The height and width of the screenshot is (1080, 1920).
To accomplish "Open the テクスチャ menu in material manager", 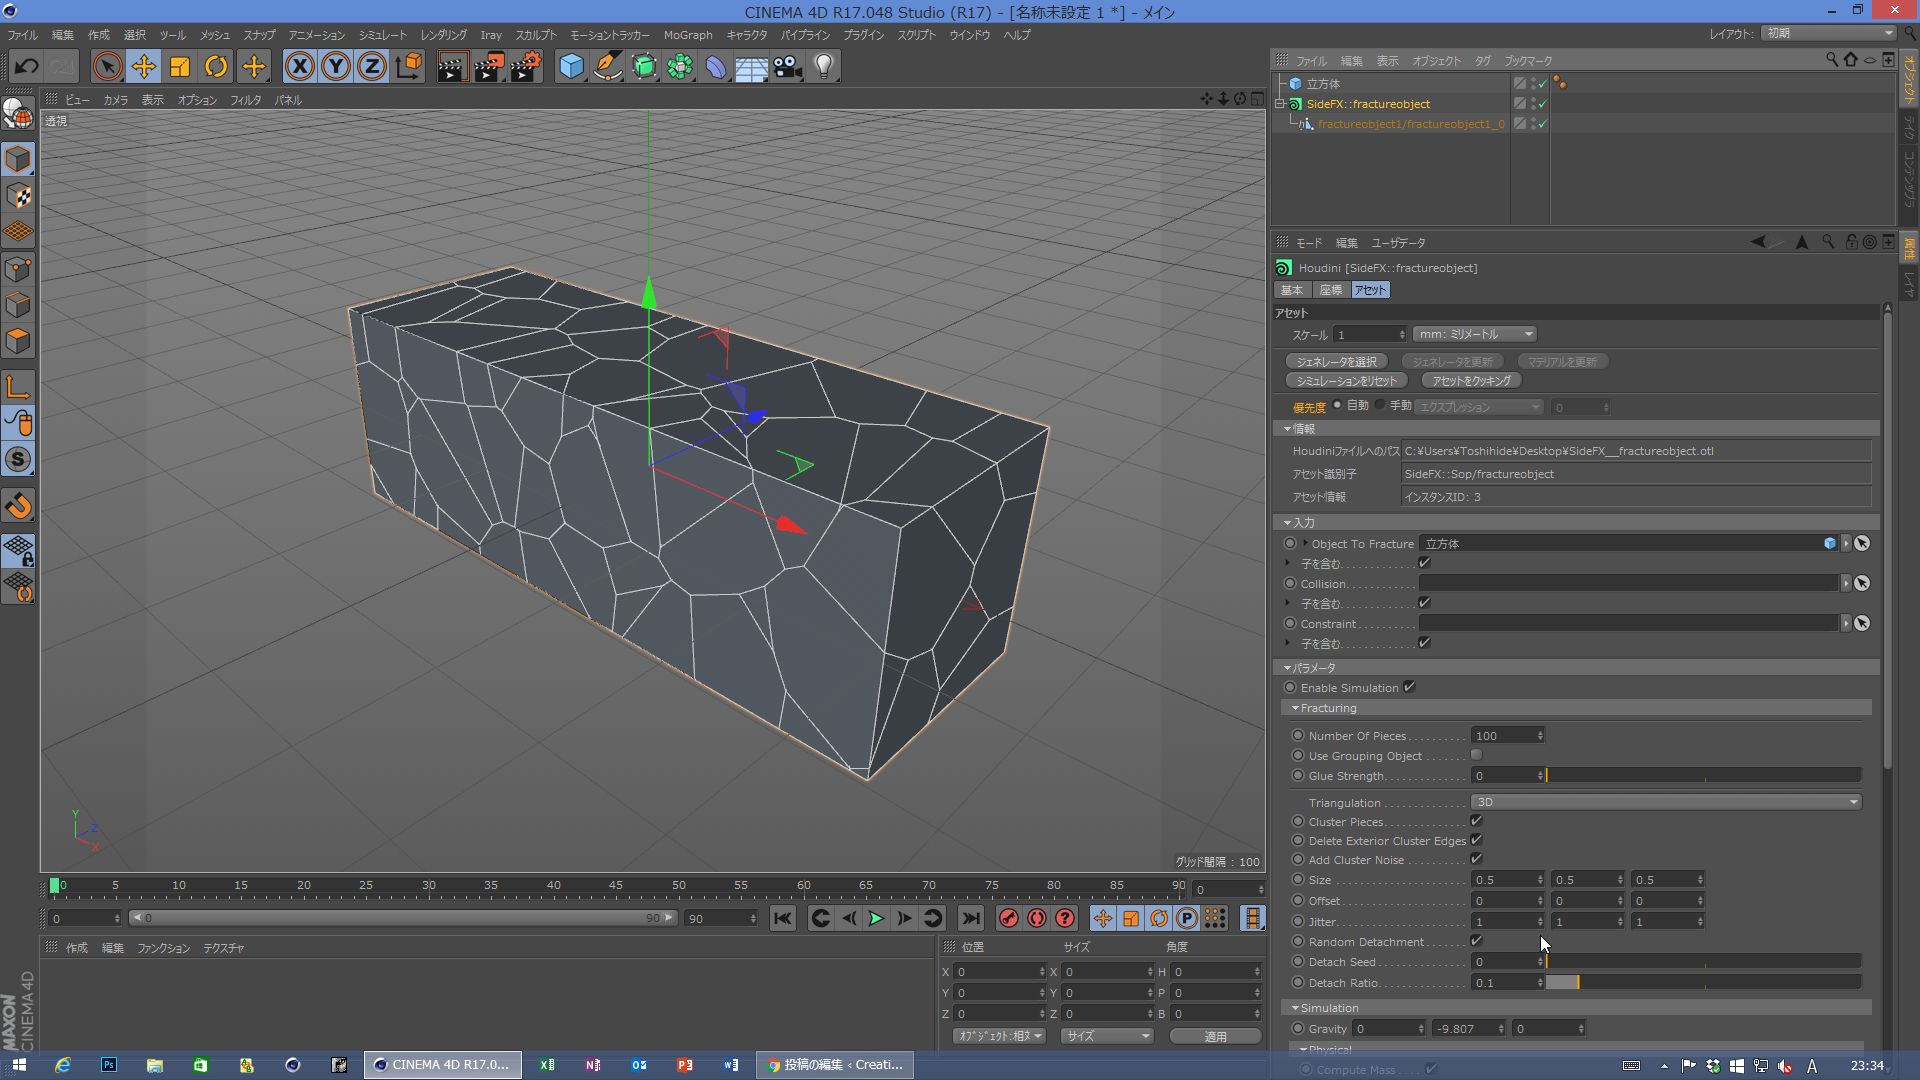I will pyautogui.click(x=223, y=948).
